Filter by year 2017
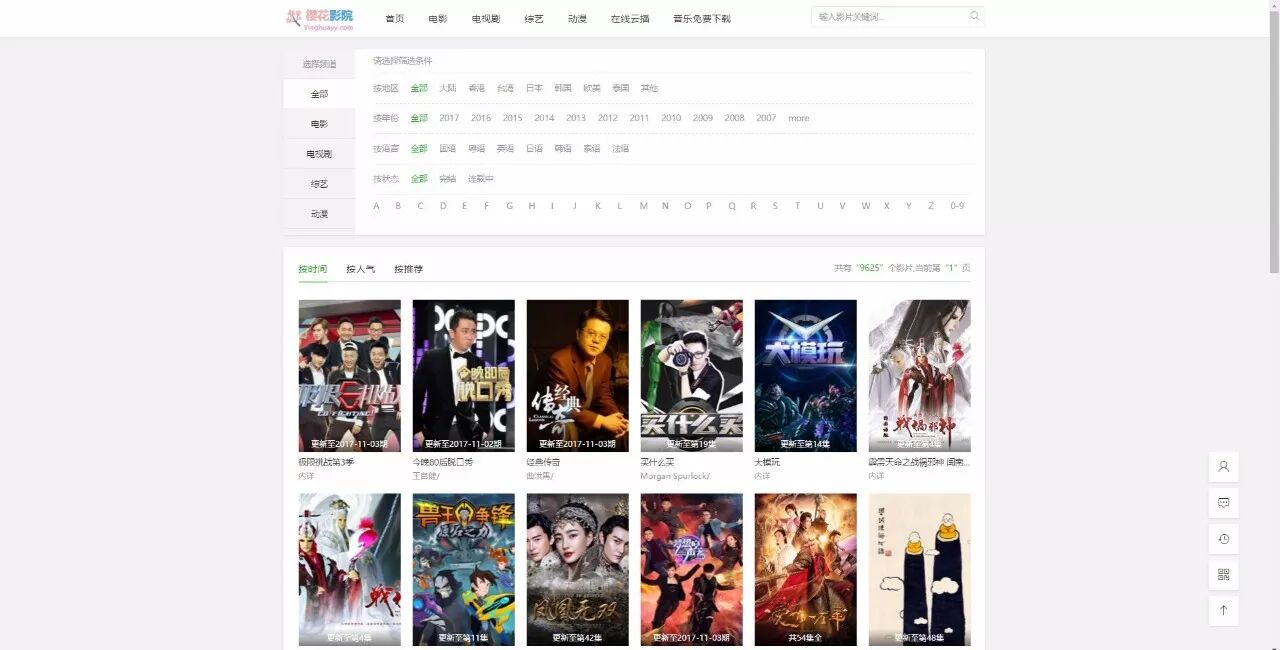Image resolution: width=1280 pixels, height=650 pixels. pos(449,118)
